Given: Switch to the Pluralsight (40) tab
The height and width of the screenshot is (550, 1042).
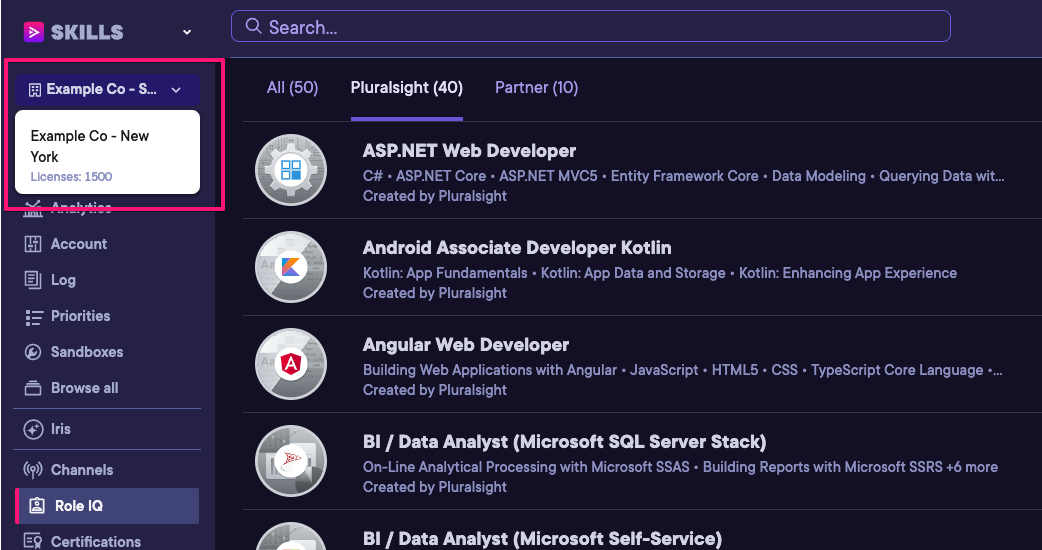Looking at the screenshot, I should pyautogui.click(x=407, y=88).
